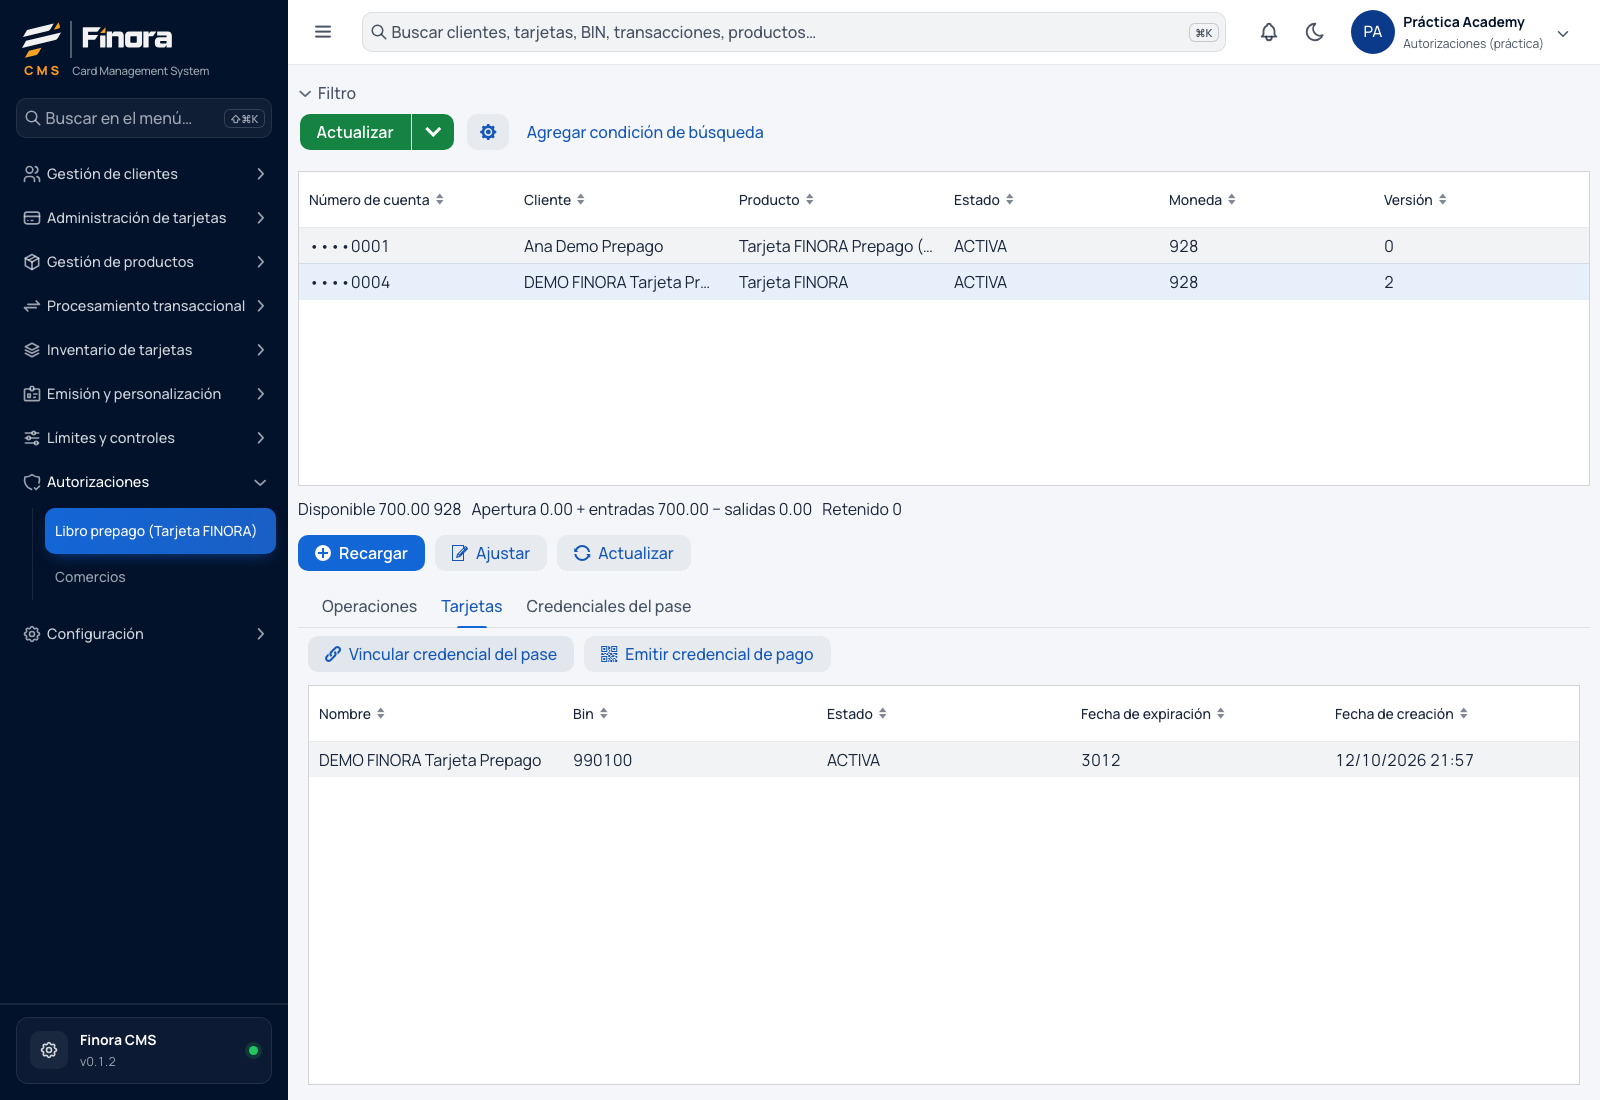Image resolution: width=1600 pixels, height=1100 pixels.
Task: Select Libro prepago (Tarjeta FINORA) menu item
Action: click(x=160, y=531)
